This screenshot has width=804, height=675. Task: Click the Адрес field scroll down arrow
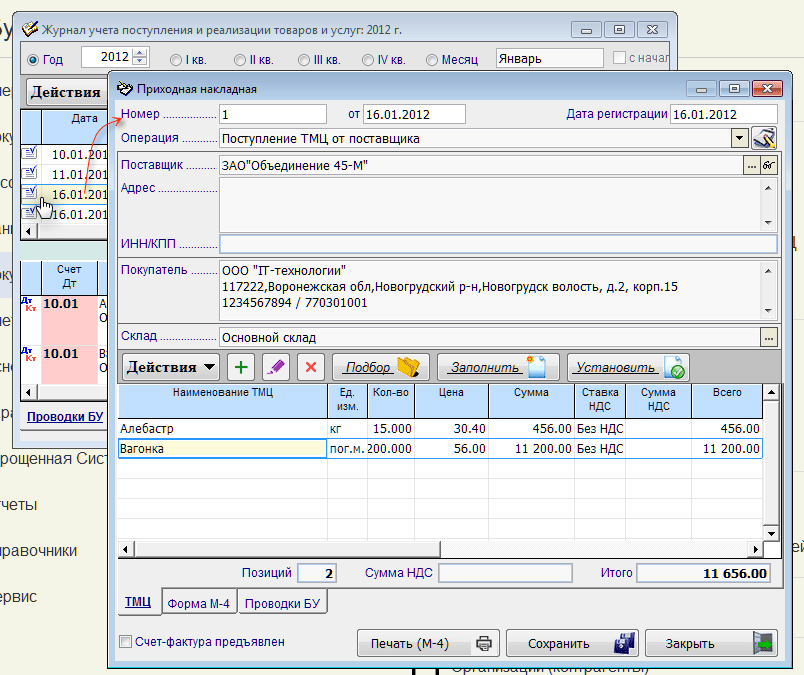tap(768, 223)
